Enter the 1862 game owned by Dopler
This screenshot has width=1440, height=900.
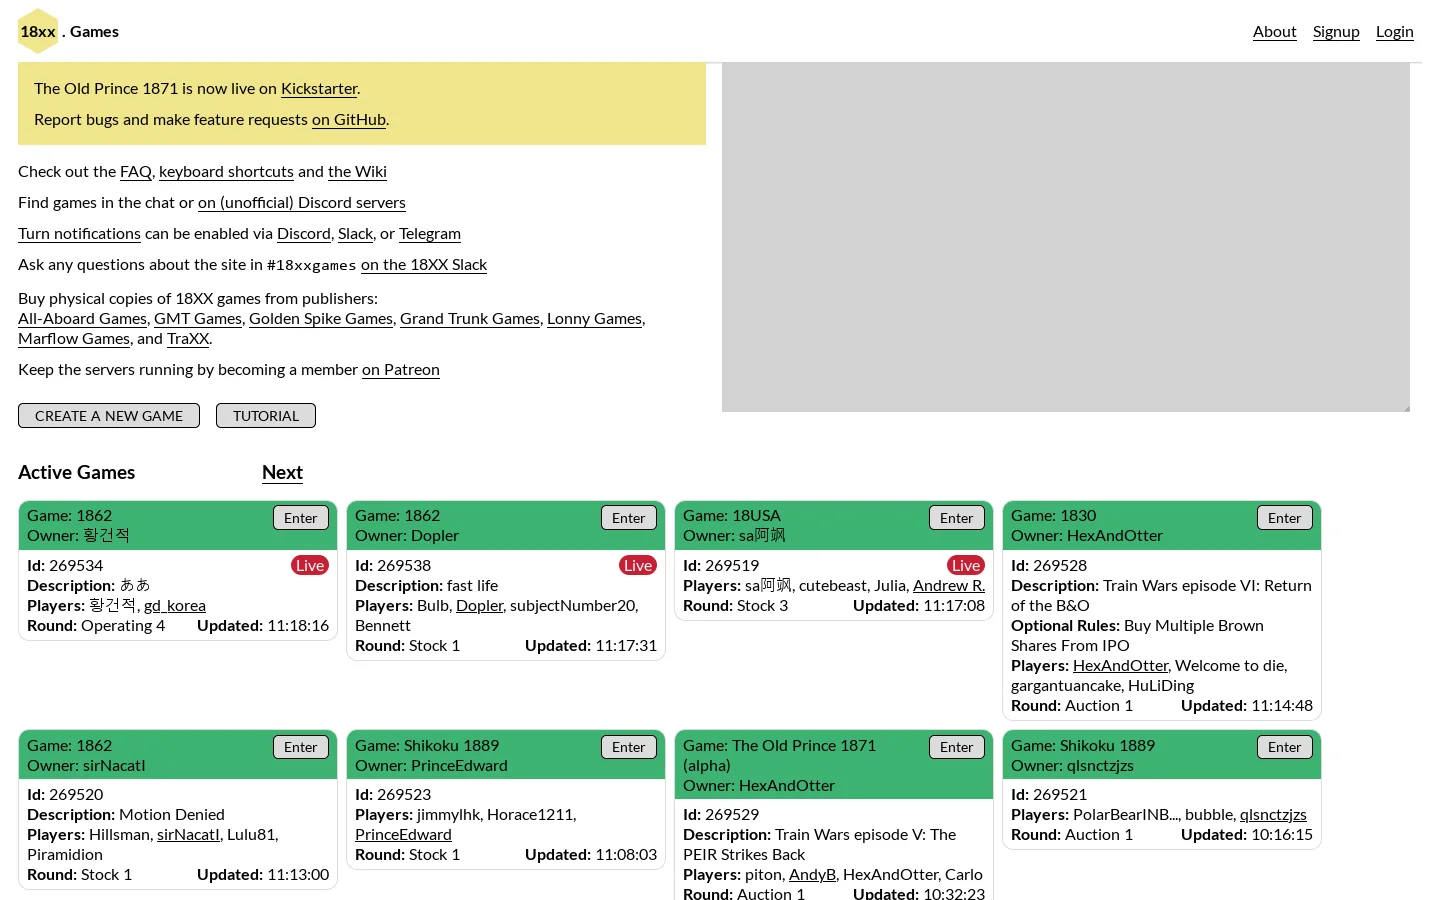click(629, 518)
